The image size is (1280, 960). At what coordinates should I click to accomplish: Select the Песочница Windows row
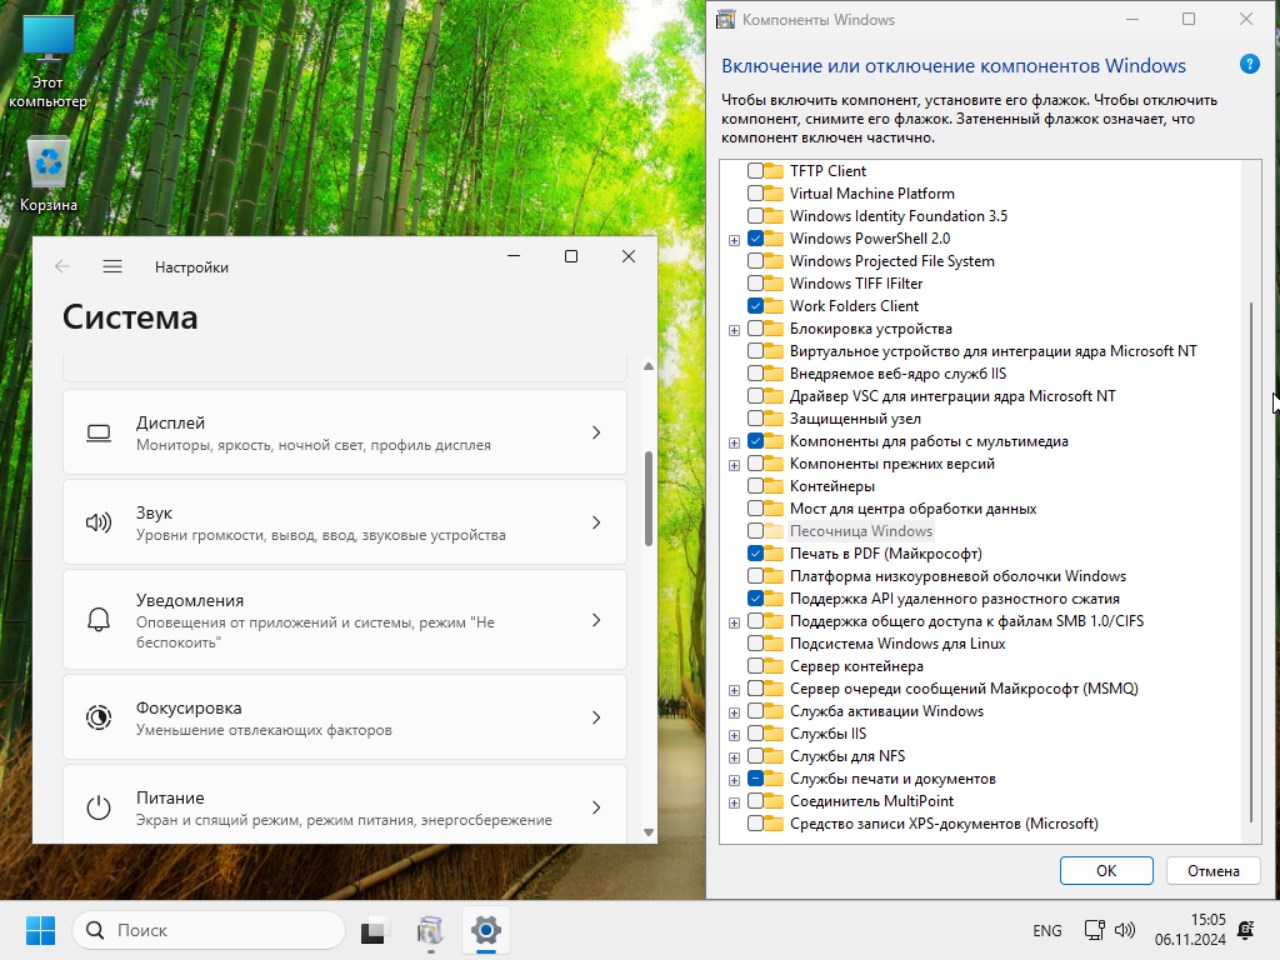coord(861,531)
